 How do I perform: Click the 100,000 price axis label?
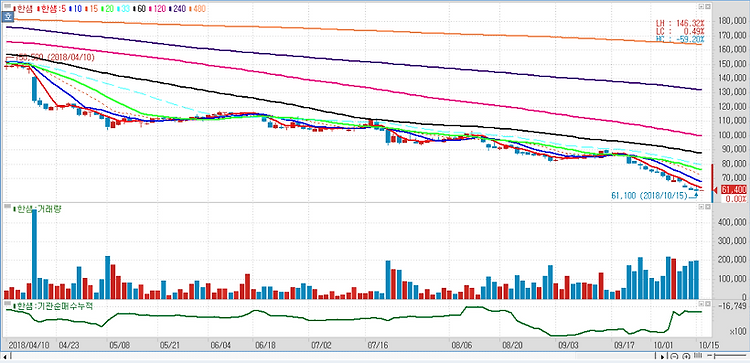[733, 135]
